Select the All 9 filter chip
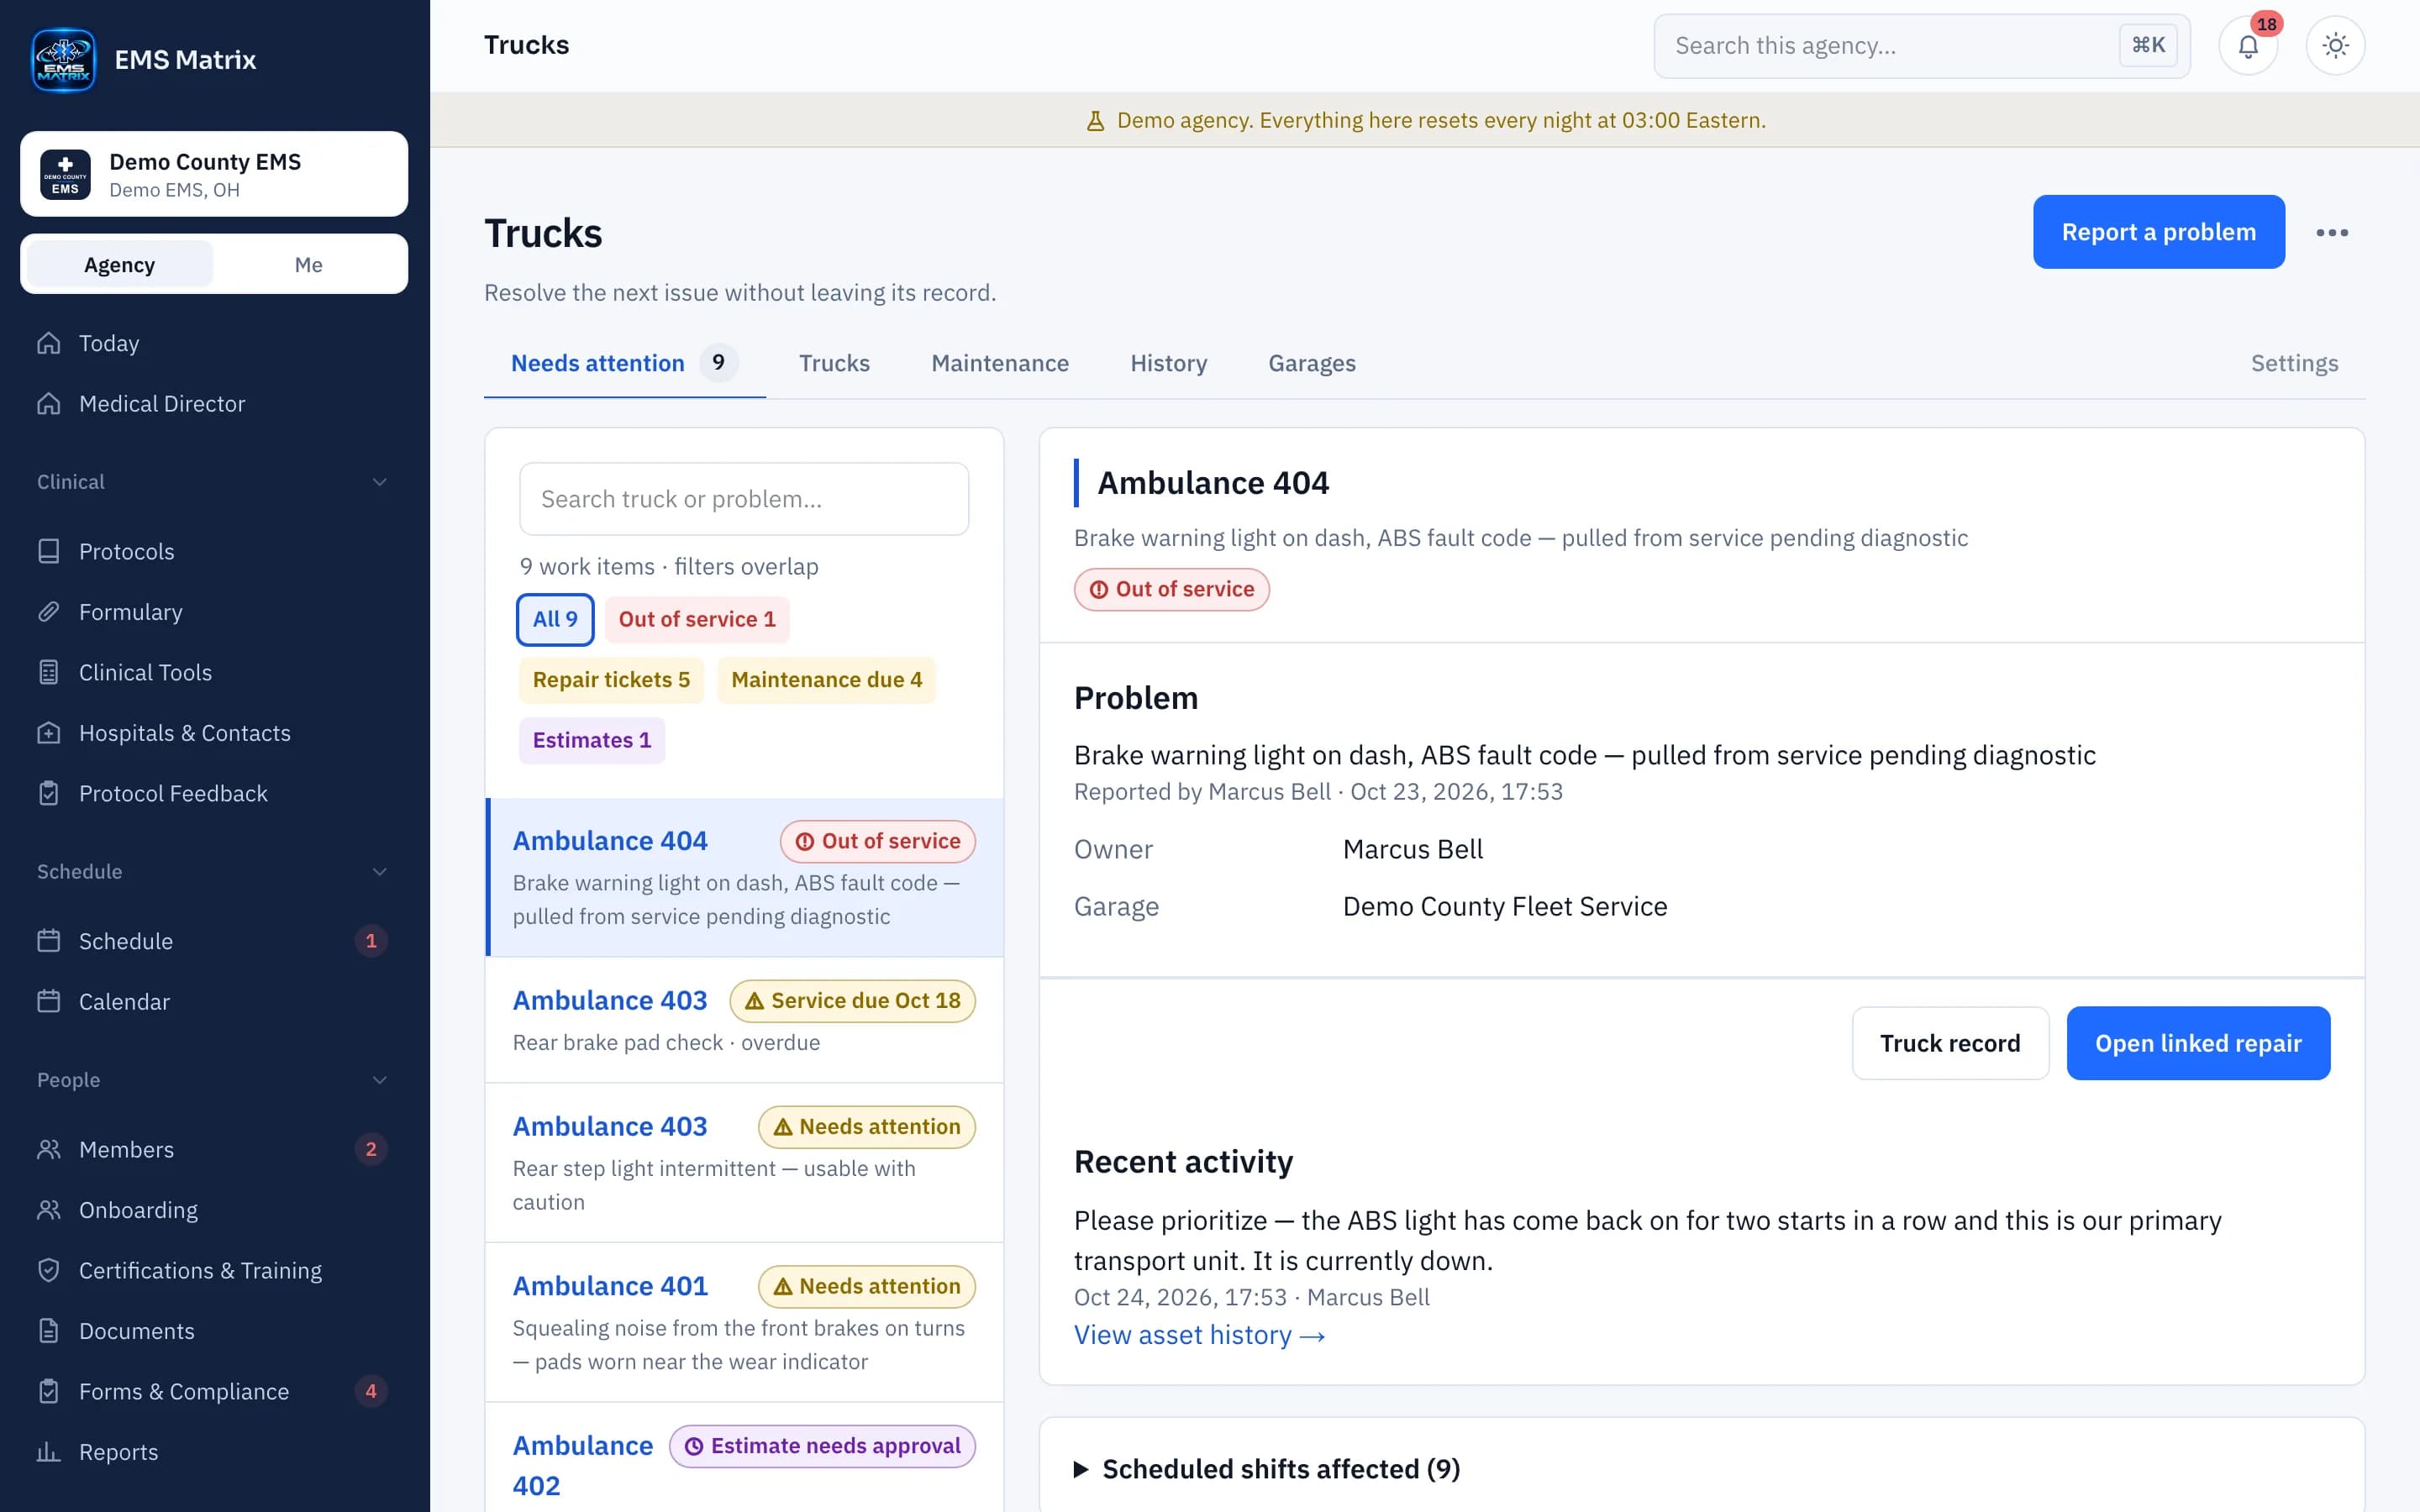This screenshot has width=2420, height=1512. 555,619
